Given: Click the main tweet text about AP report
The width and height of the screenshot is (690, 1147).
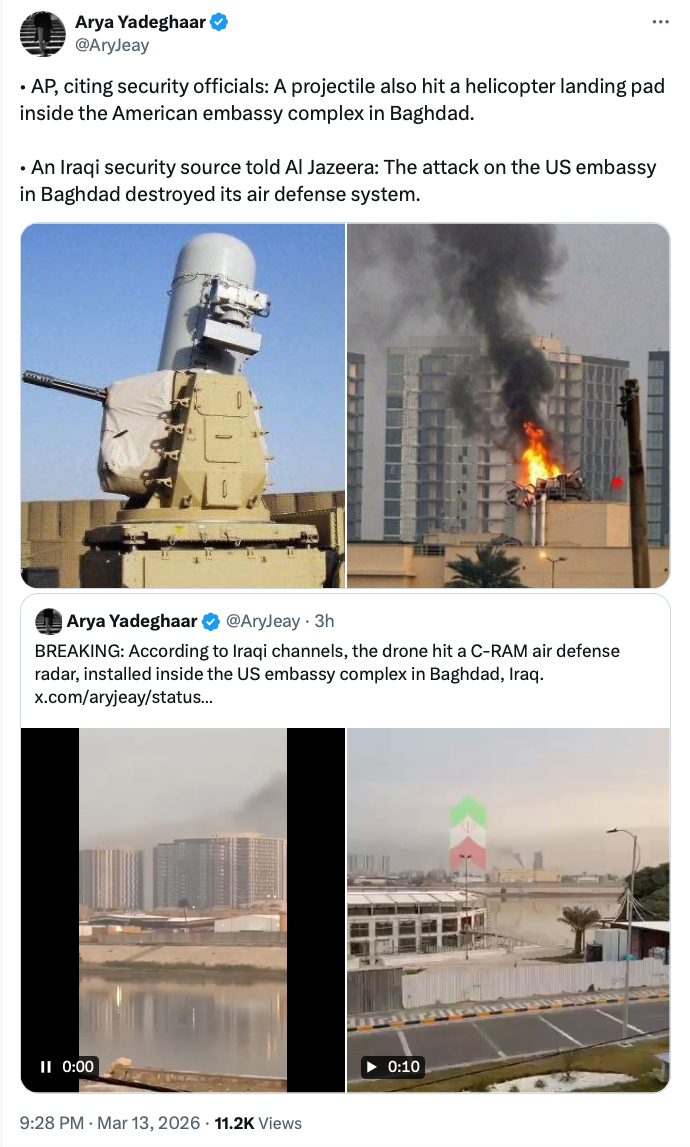Looking at the screenshot, I should (342, 140).
